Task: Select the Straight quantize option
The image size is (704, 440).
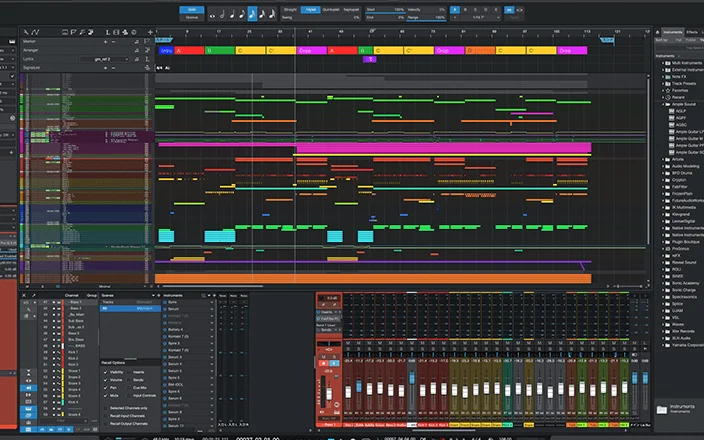Action: pyautogui.click(x=289, y=8)
